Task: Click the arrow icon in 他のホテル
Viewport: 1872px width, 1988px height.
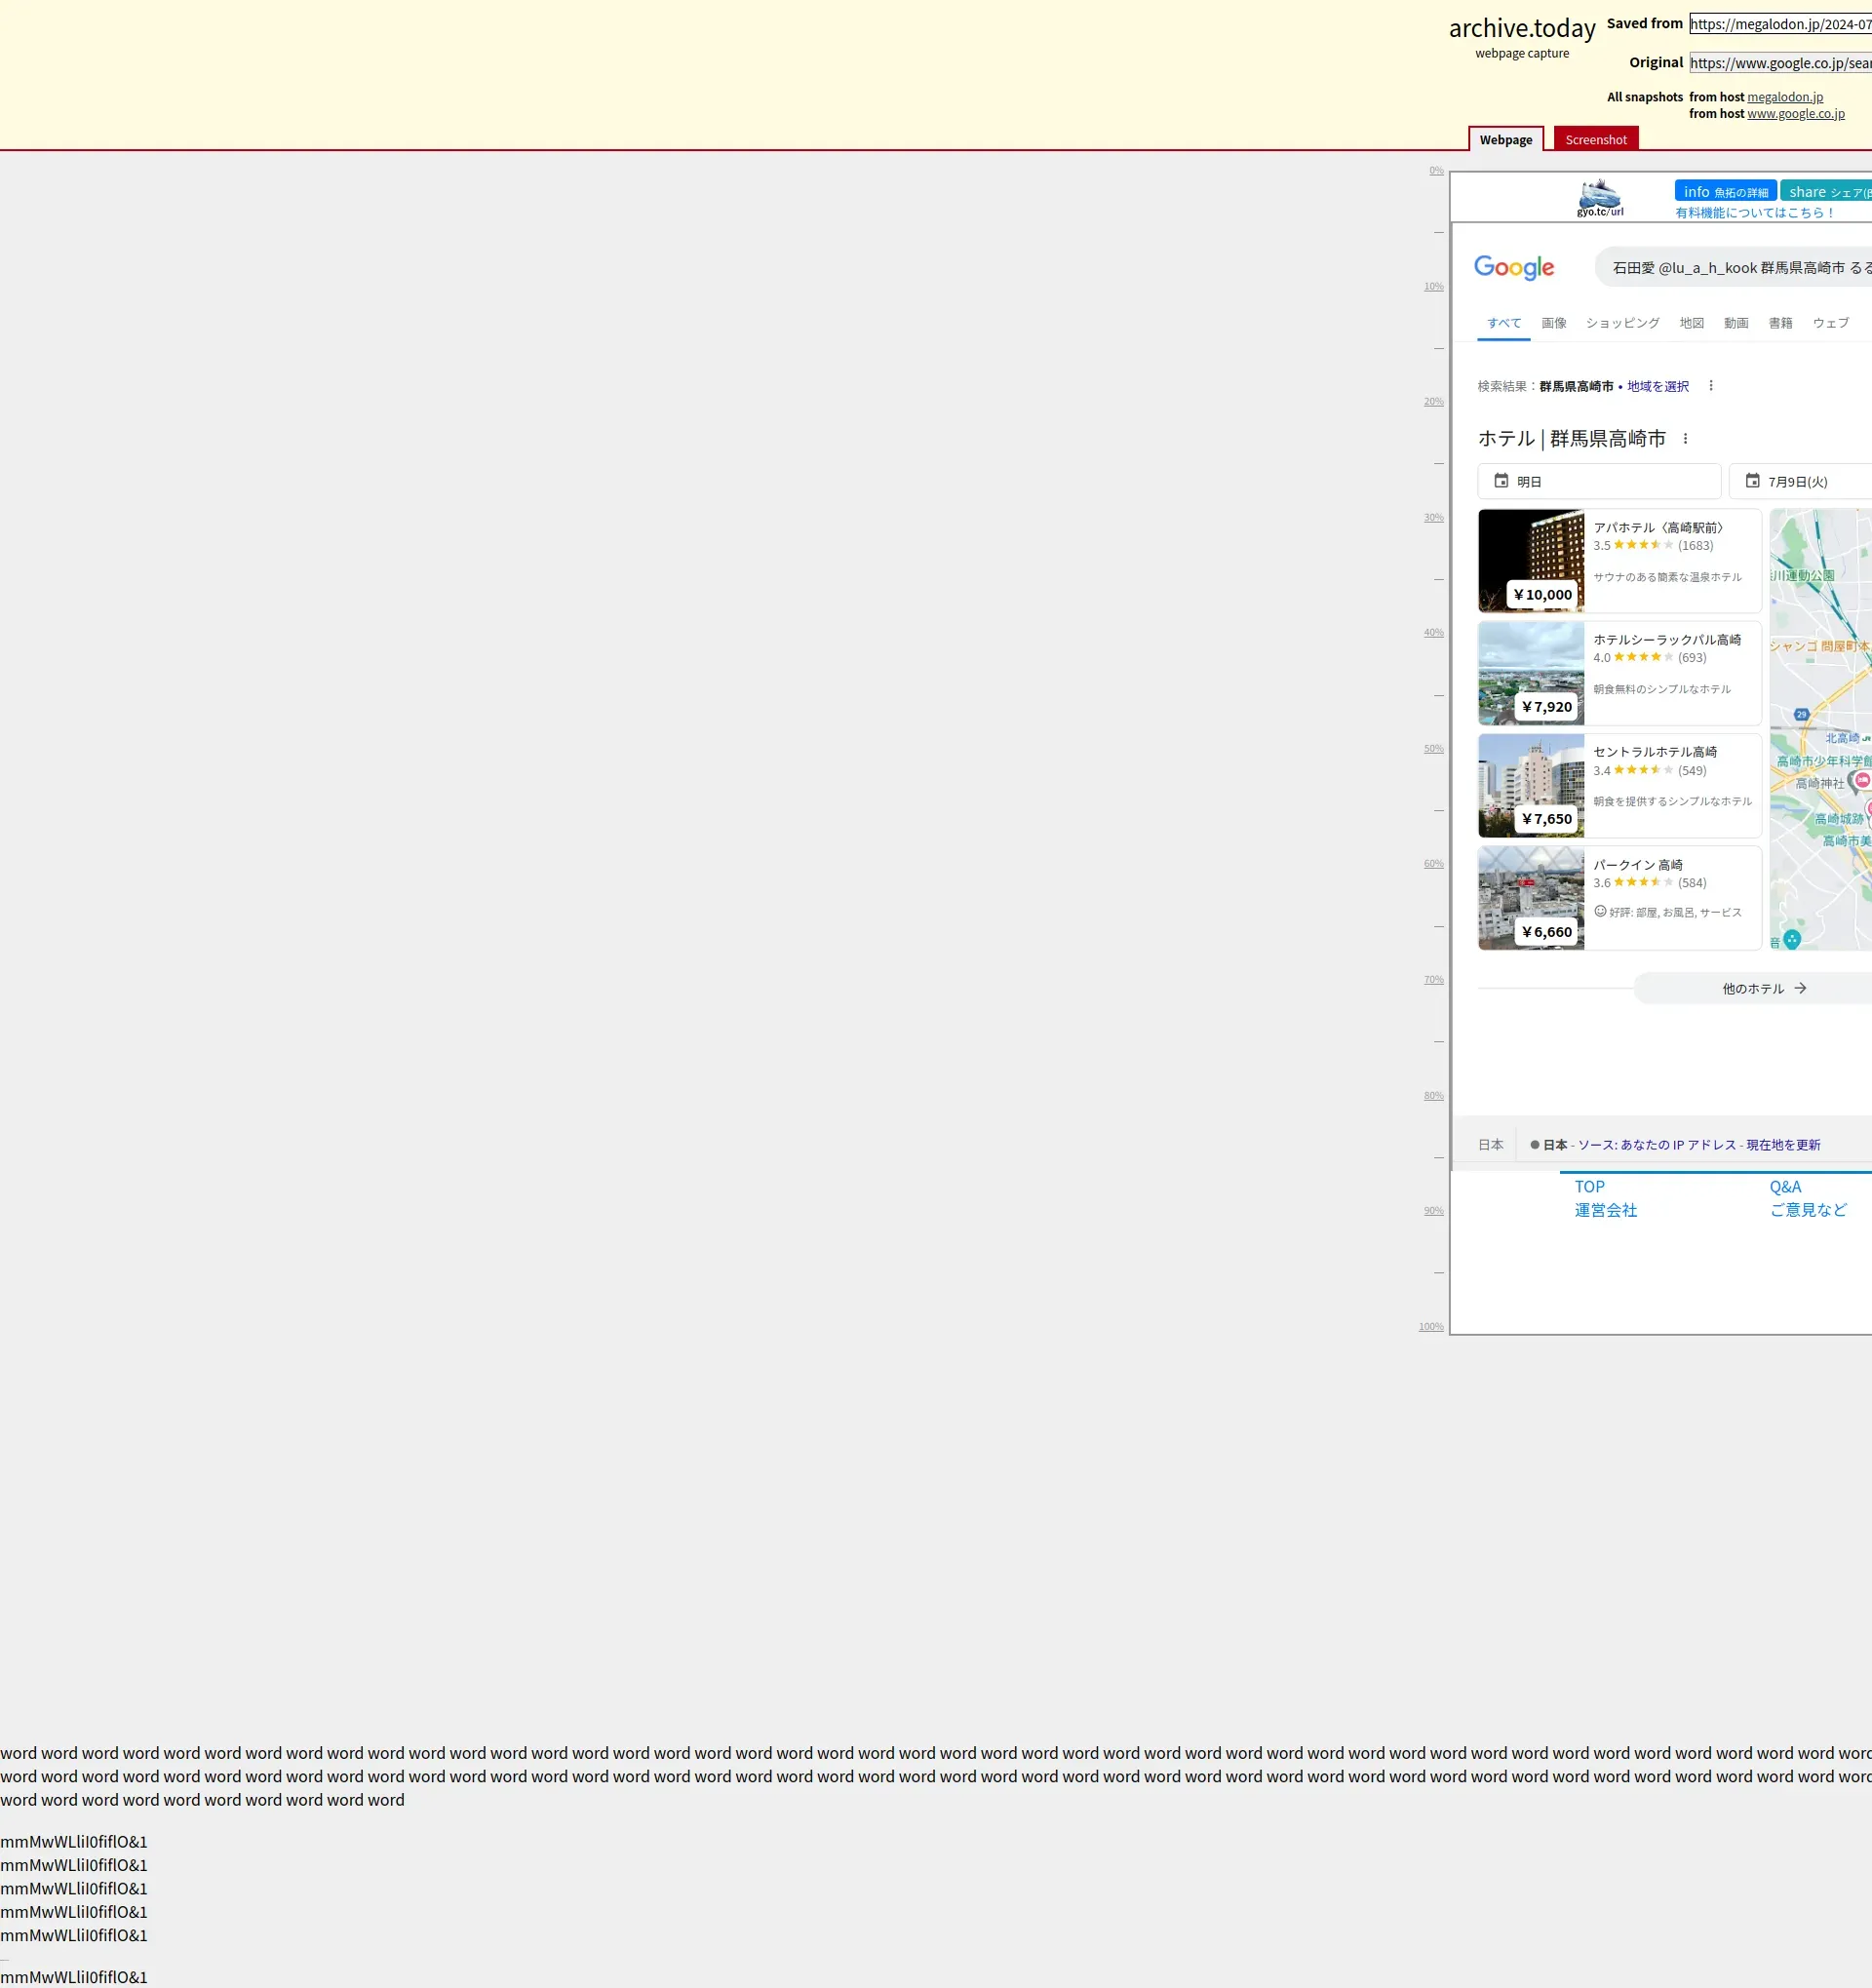Action: [1800, 988]
